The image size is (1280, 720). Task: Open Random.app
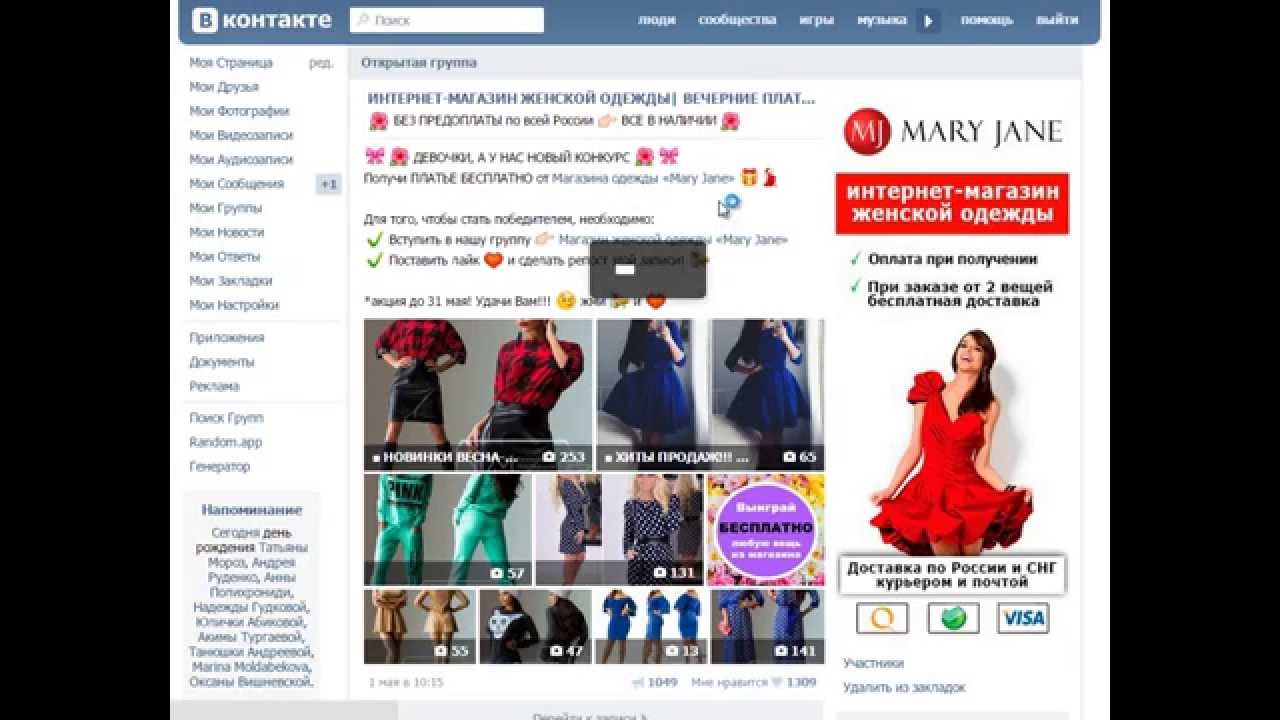tap(225, 442)
